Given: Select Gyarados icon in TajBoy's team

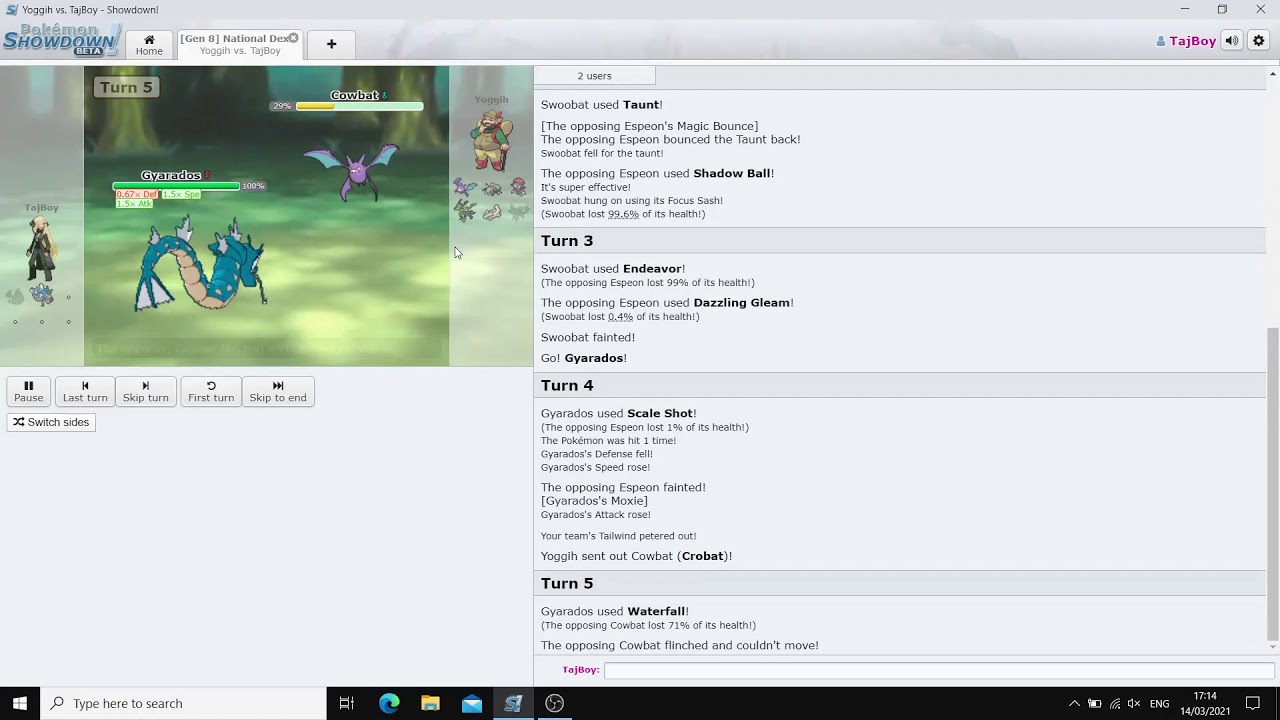Looking at the screenshot, I should pos(41,295).
